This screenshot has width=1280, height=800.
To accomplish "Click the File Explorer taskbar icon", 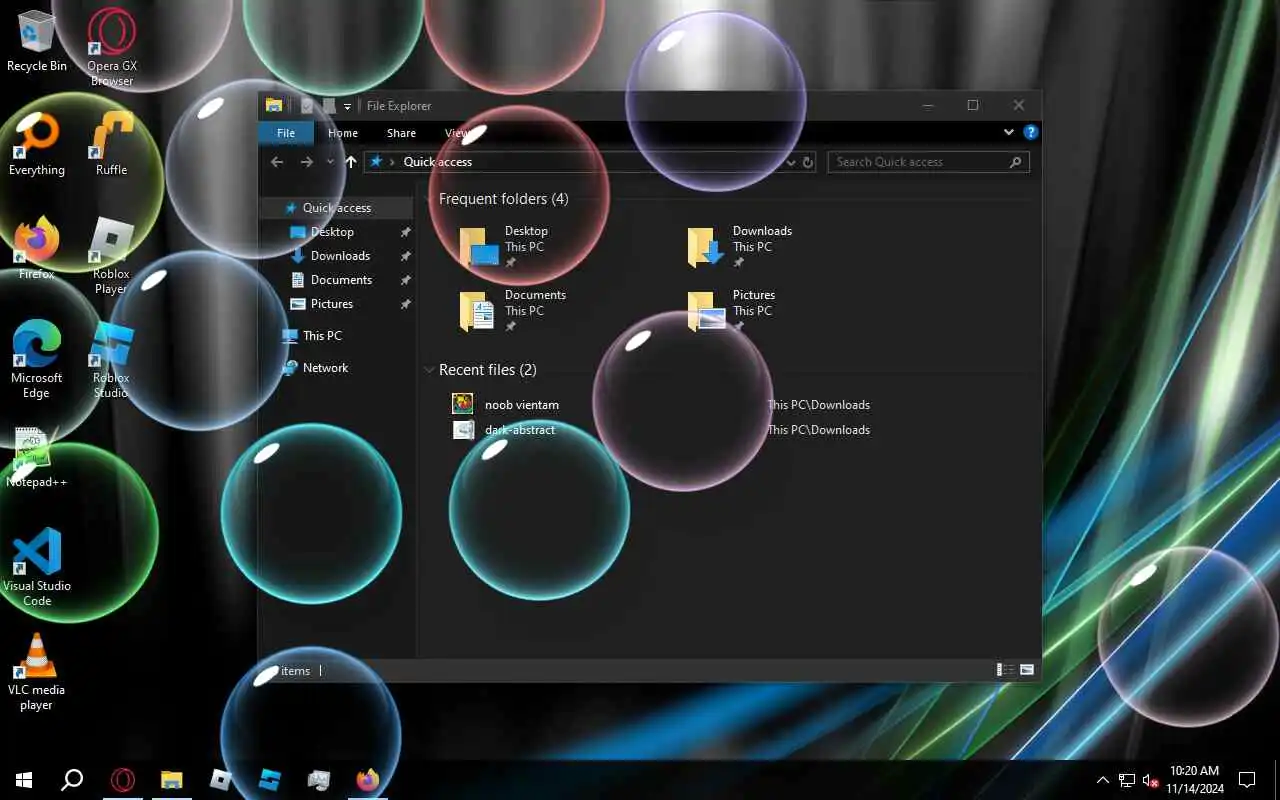I will (172, 780).
